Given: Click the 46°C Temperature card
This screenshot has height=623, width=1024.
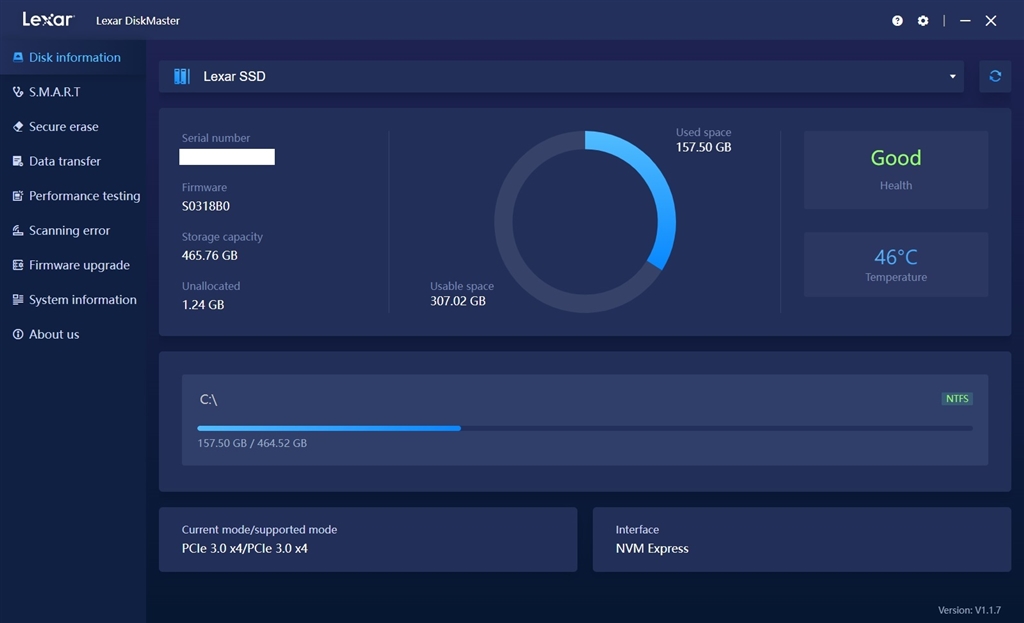Looking at the screenshot, I should [x=895, y=264].
